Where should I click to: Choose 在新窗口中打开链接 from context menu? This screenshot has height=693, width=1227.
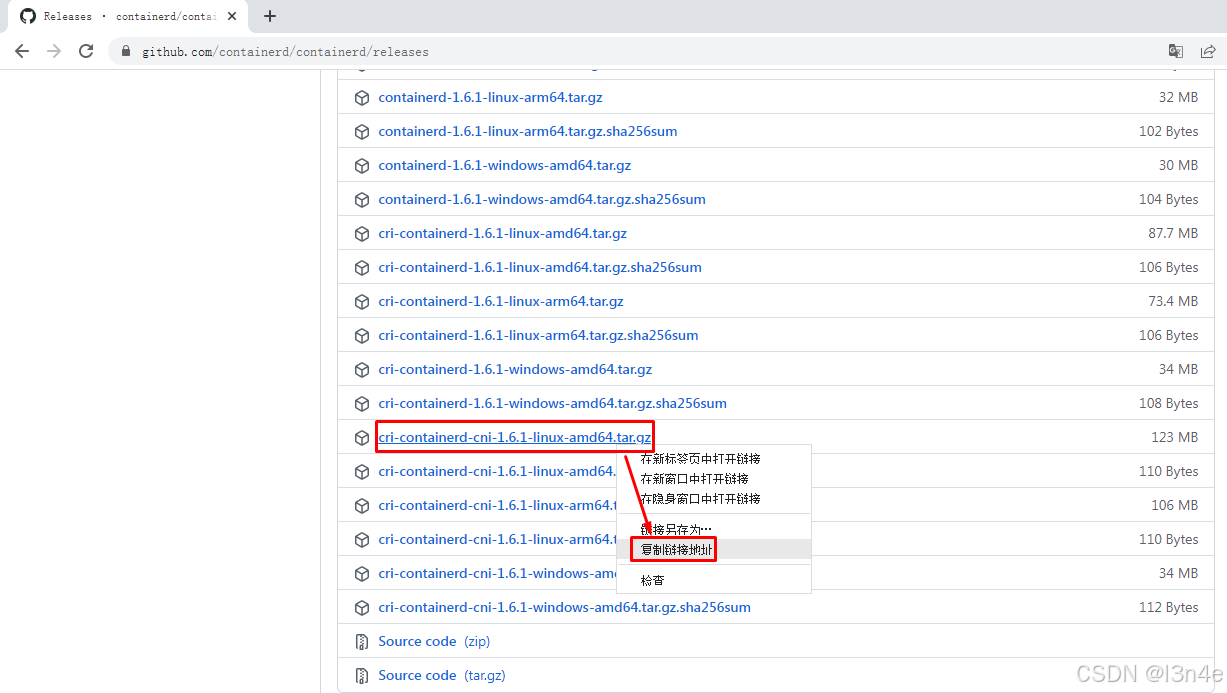[713, 479]
